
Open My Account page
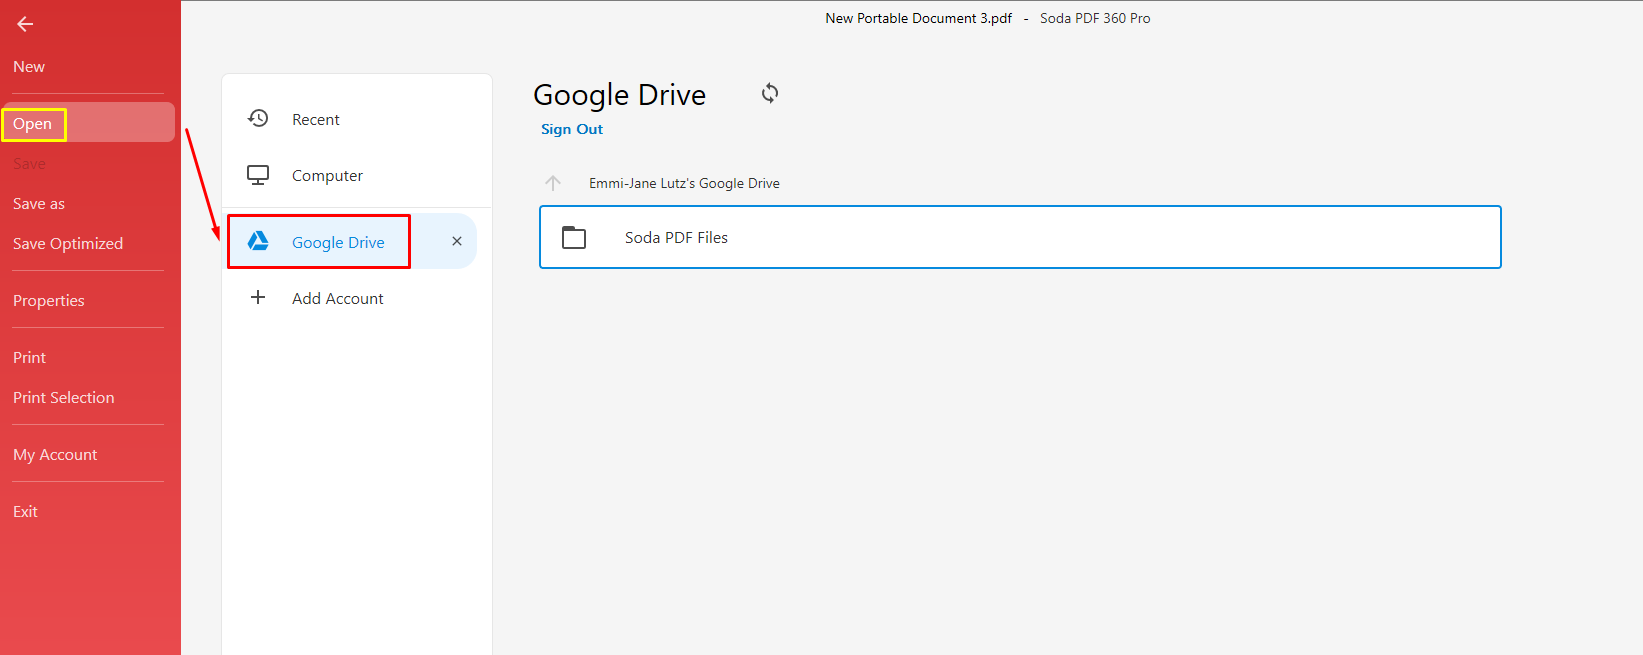(55, 455)
